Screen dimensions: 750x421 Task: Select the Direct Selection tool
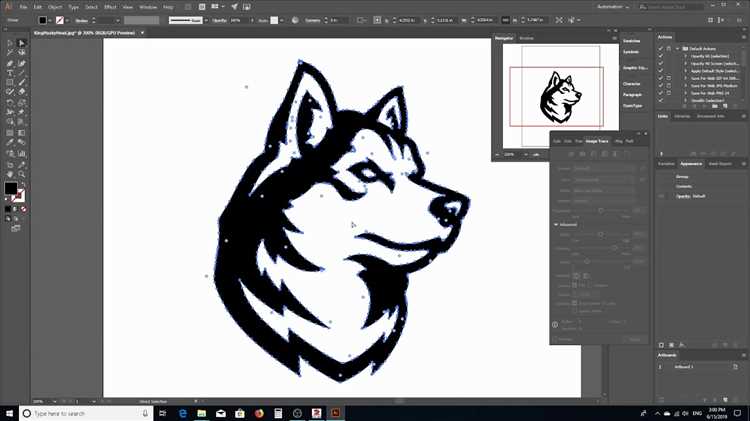pyautogui.click(x=21, y=43)
